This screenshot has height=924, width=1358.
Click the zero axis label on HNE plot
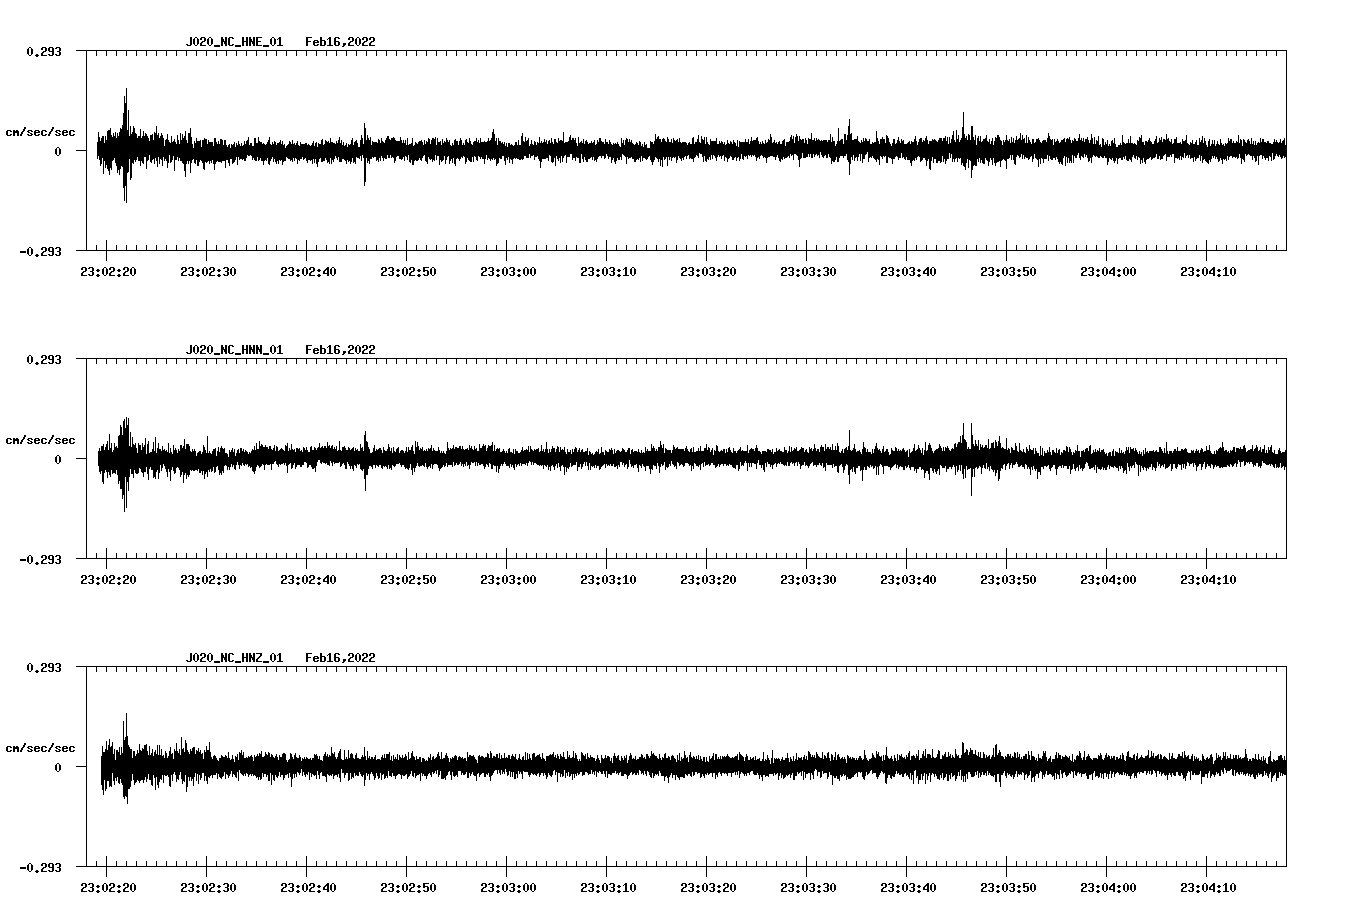[x=57, y=151]
